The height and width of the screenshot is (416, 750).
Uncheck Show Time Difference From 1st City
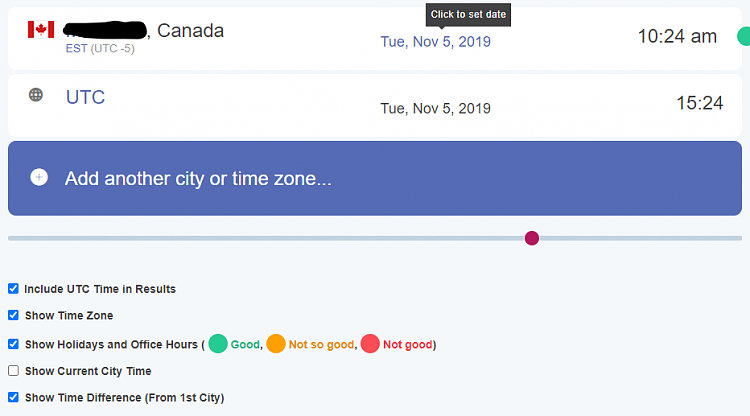pos(13,397)
